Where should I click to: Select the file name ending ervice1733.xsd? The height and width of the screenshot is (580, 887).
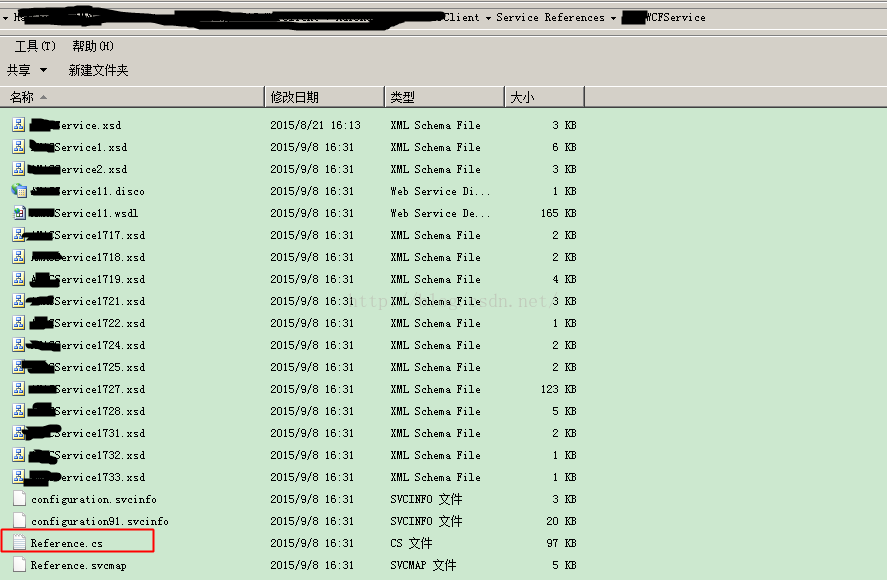coord(87,478)
